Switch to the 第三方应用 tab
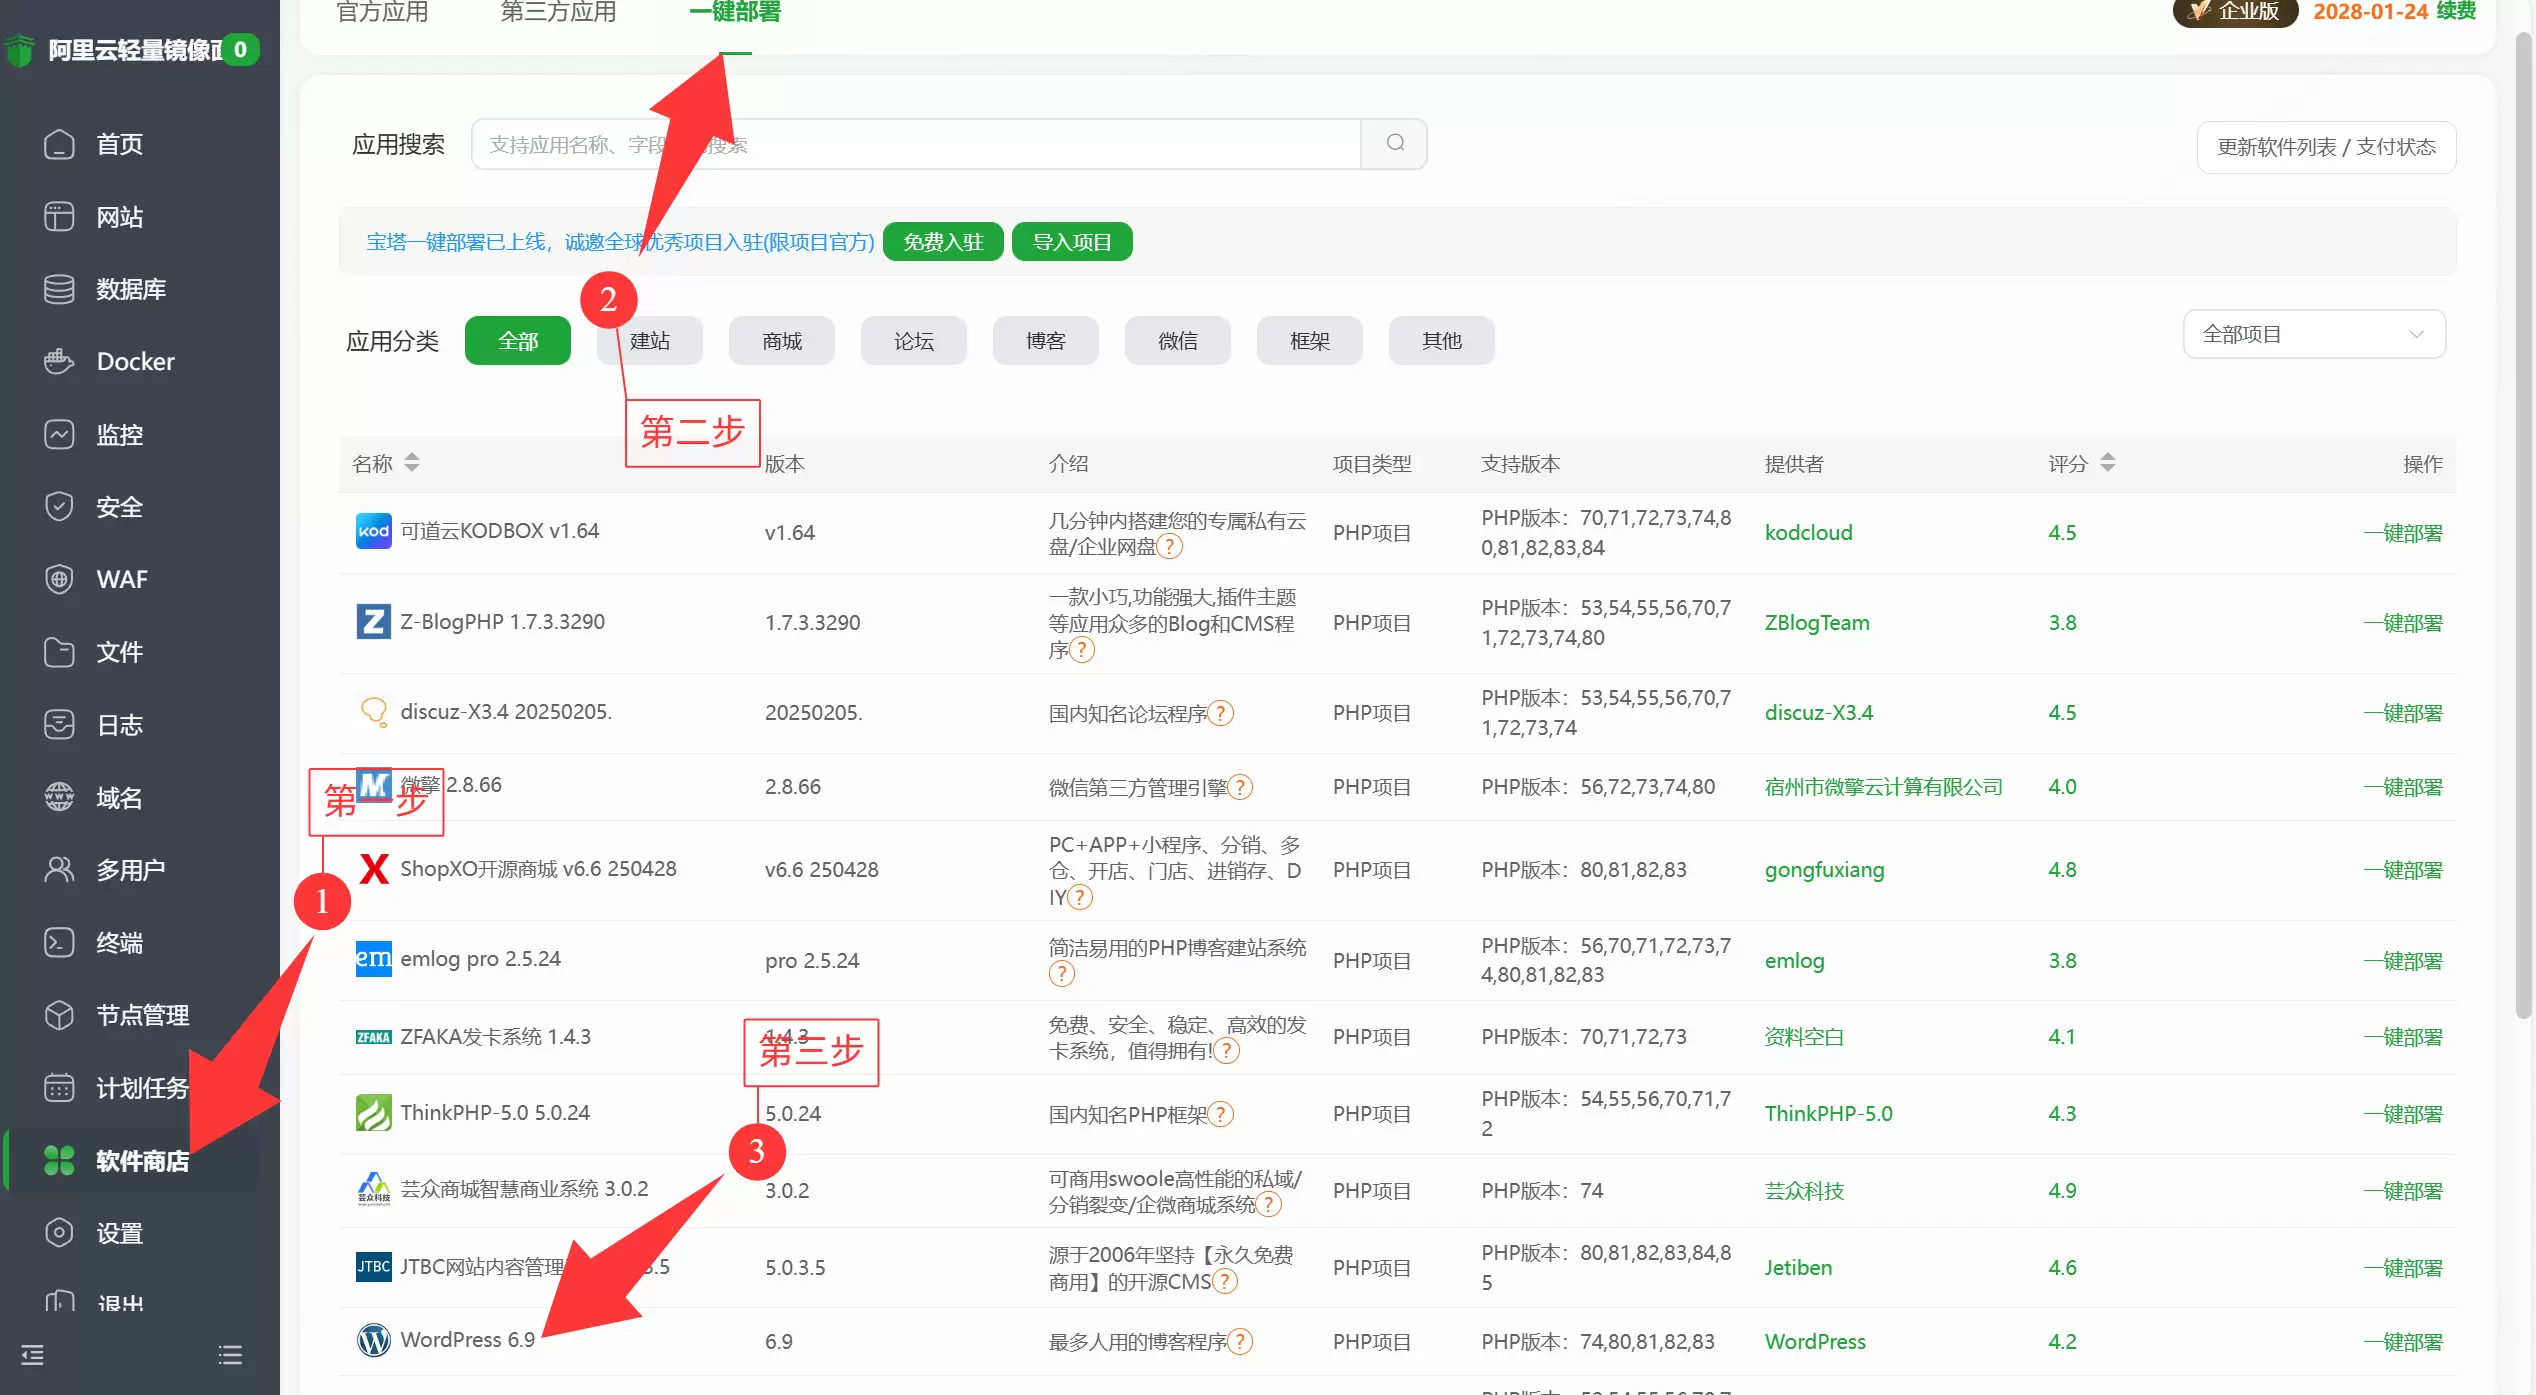Image resolution: width=2536 pixels, height=1395 pixels. click(558, 12)
